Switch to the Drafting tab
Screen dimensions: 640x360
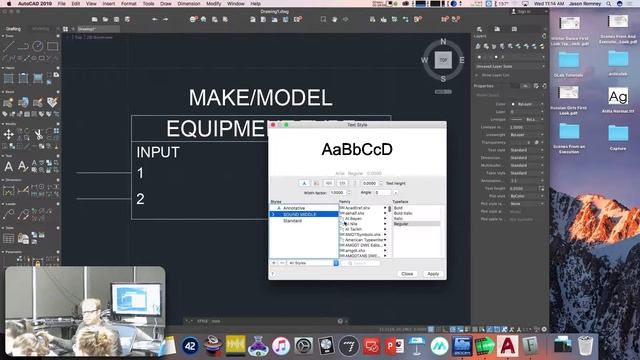tap(13, 29)
